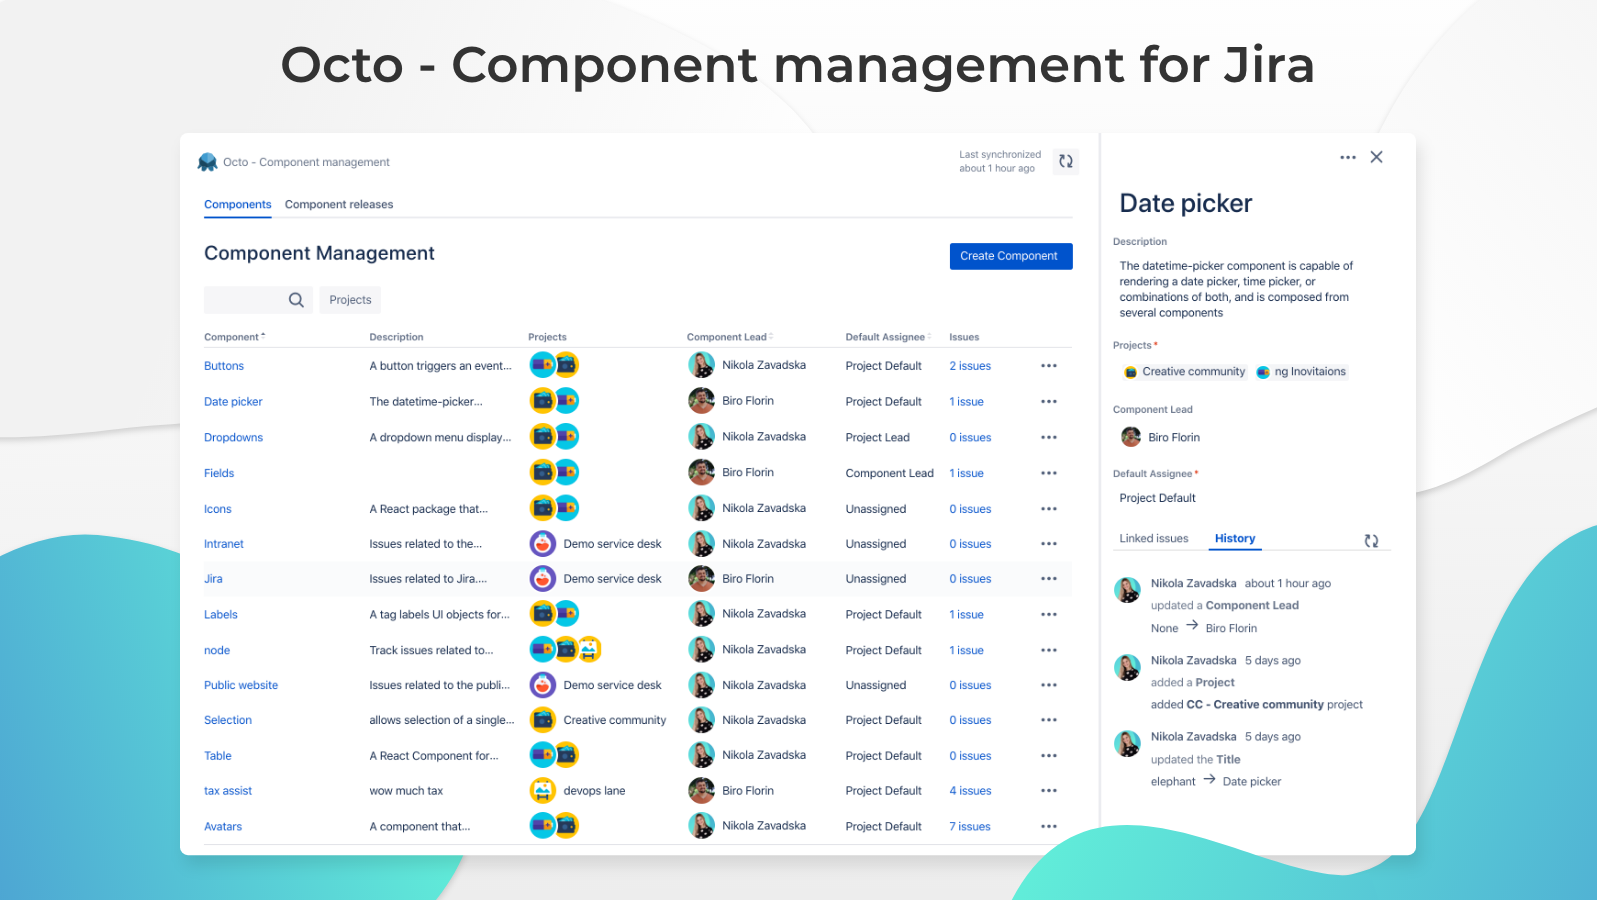Open the detail panel's three-dot menu
1597x900 pixels.
pos(1347,157)
